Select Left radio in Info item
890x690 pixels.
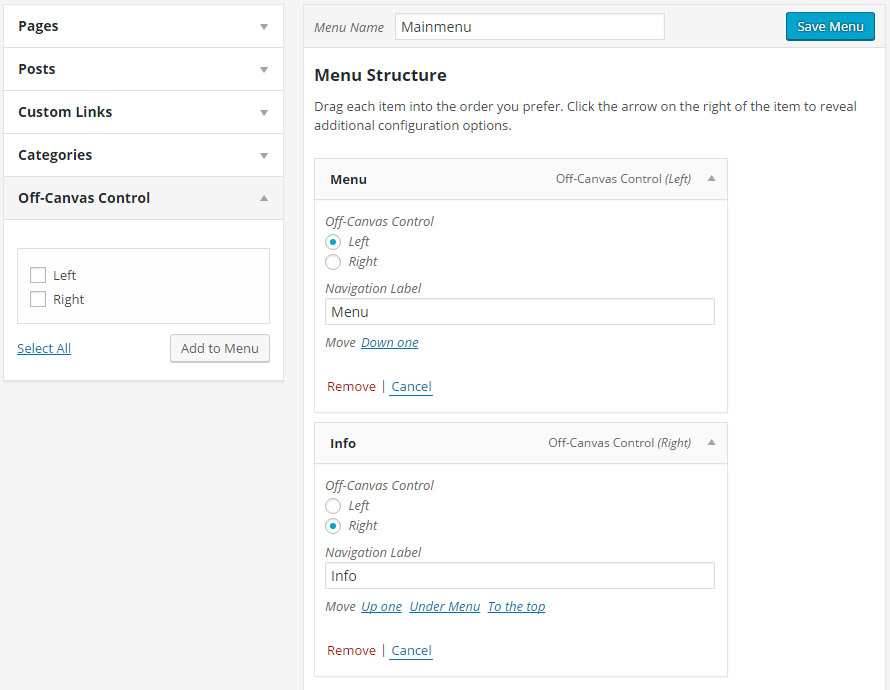click(333, 506)
